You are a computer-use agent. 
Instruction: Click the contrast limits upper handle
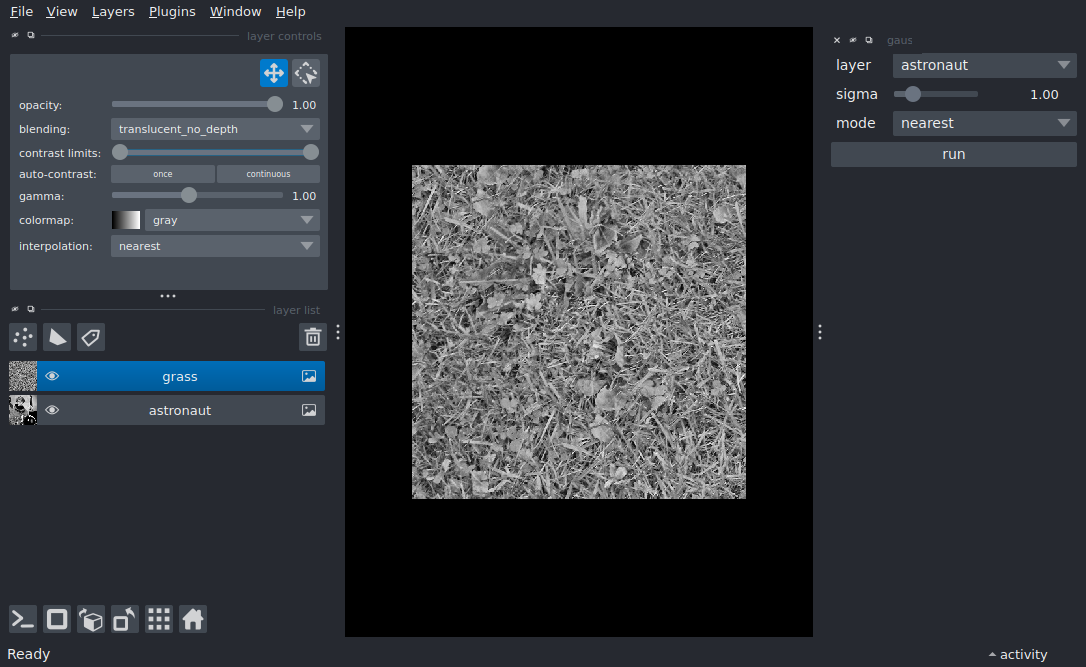pos(311,152)
